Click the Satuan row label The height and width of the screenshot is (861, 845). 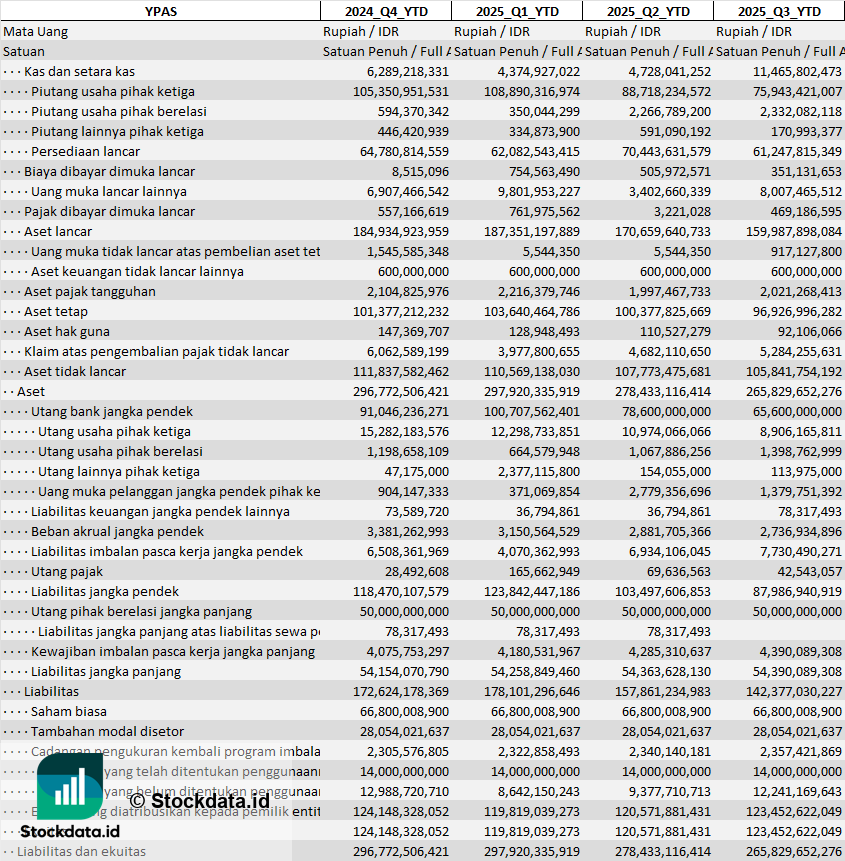point(24,52)
